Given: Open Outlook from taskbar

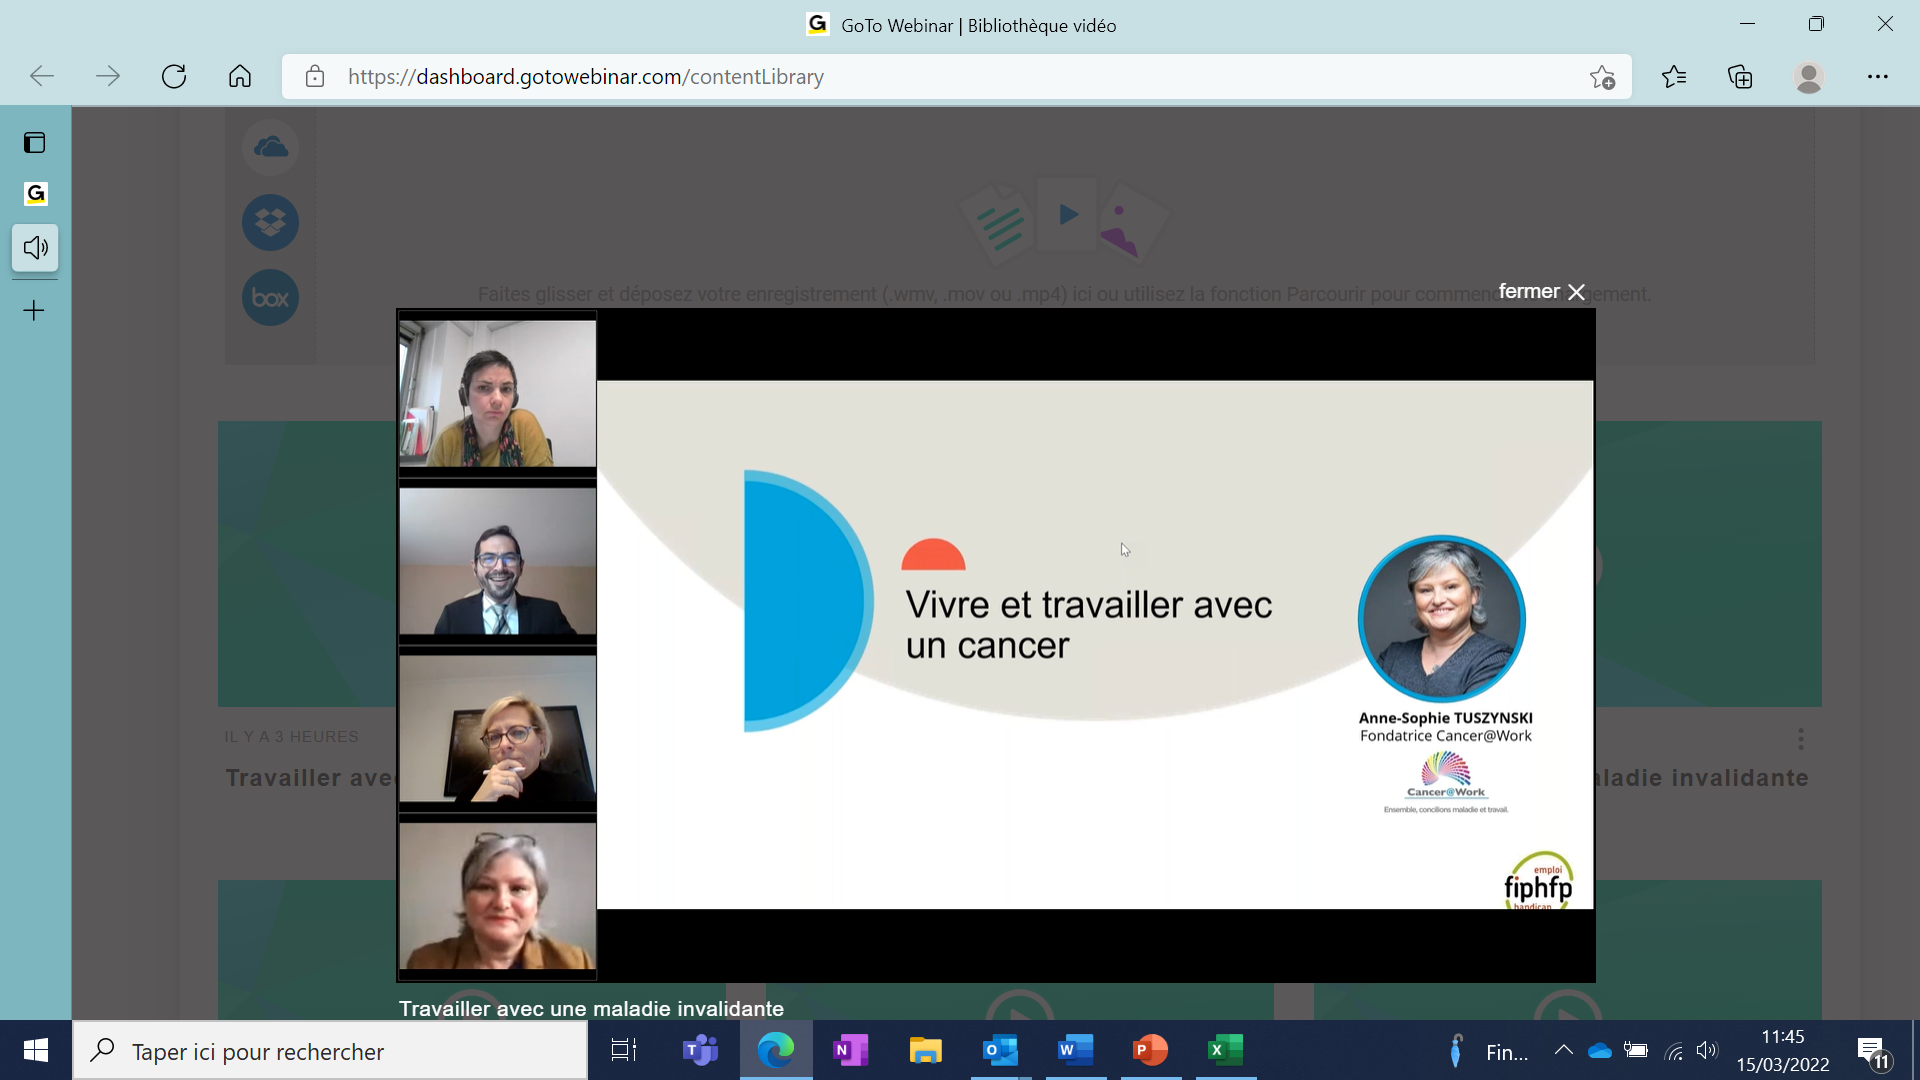Looking at the screenshot, I should click(x=1001, y=1050).
